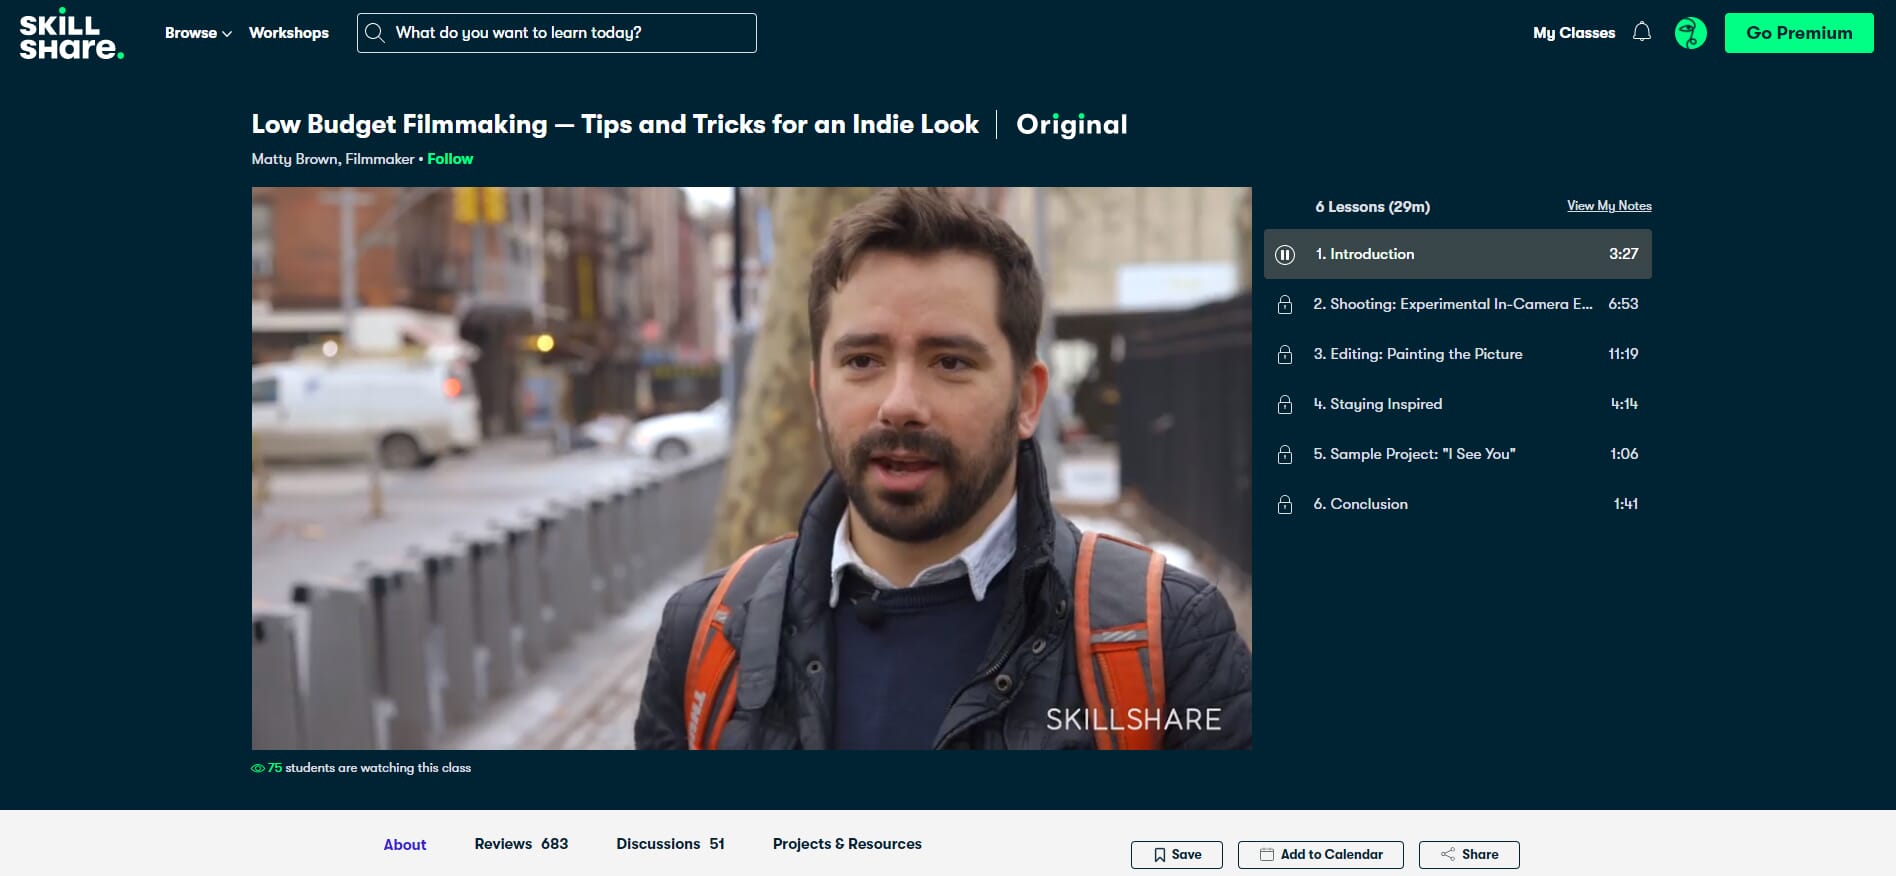Open Matty Brown's teacher profile
1896x876 pixels.
pos(332,159)
